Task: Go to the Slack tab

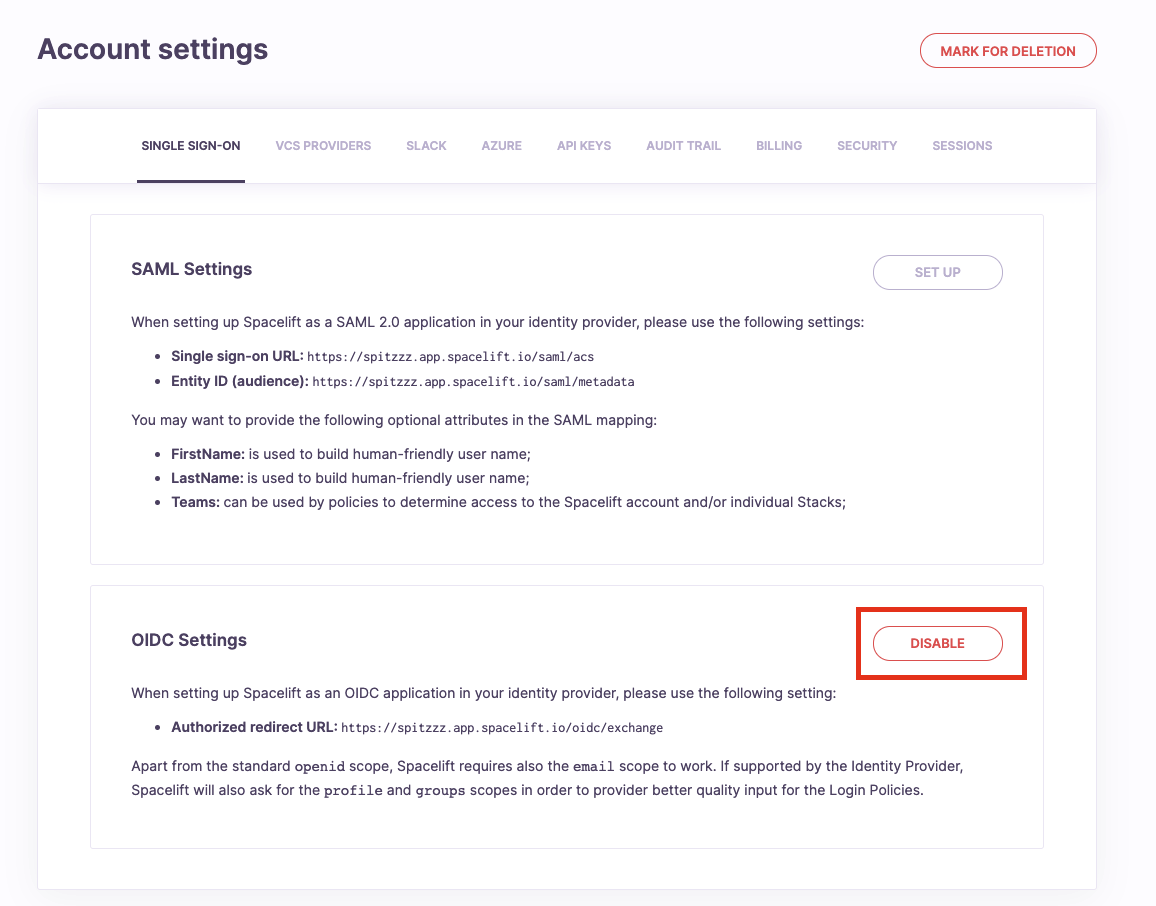Action: 426,146
